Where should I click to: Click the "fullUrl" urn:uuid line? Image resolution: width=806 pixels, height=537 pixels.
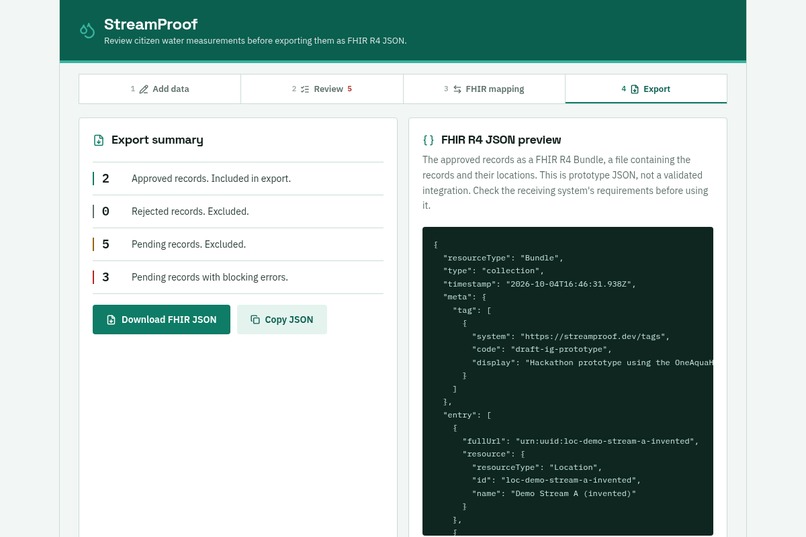tap(580, 441)
